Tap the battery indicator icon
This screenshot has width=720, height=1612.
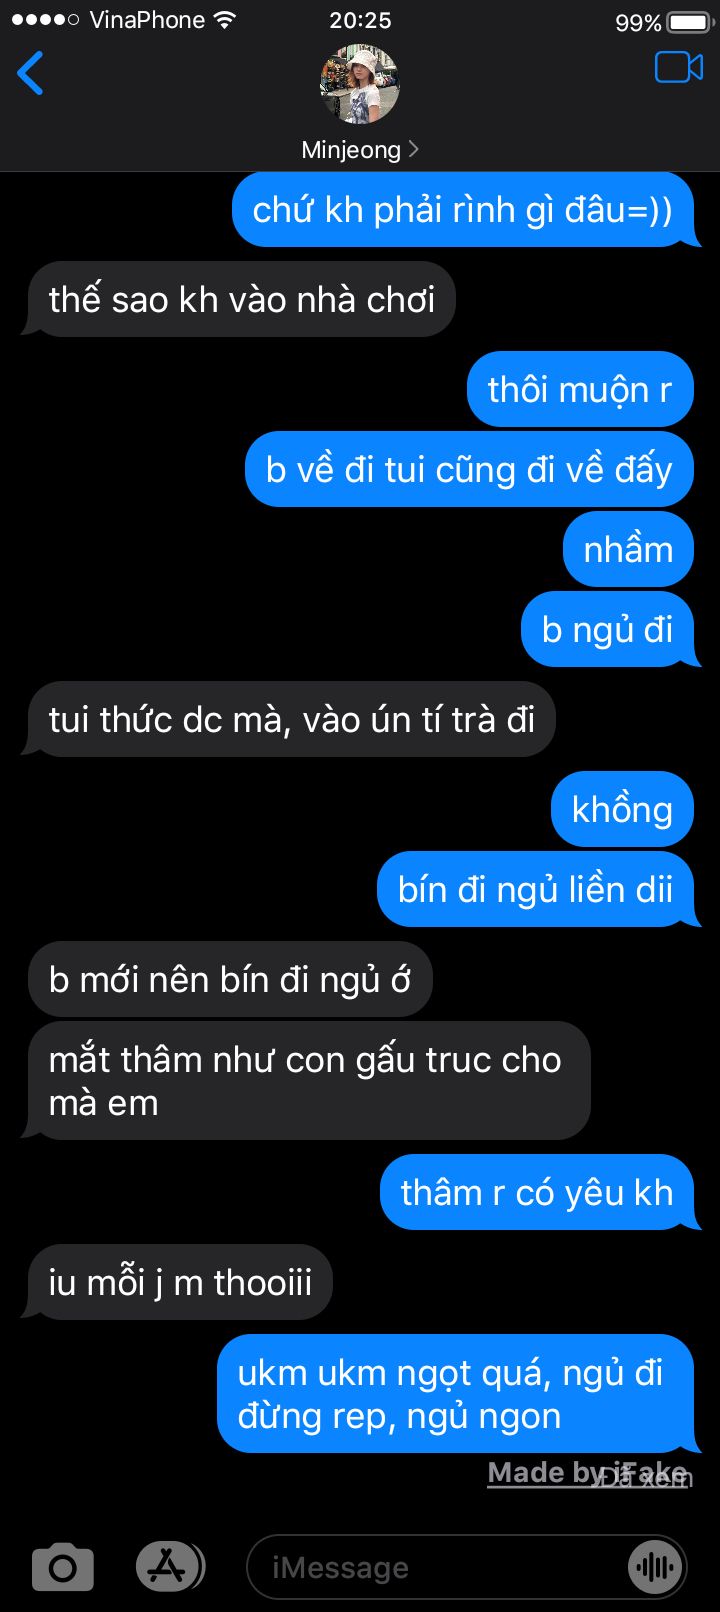coord(689,21)
